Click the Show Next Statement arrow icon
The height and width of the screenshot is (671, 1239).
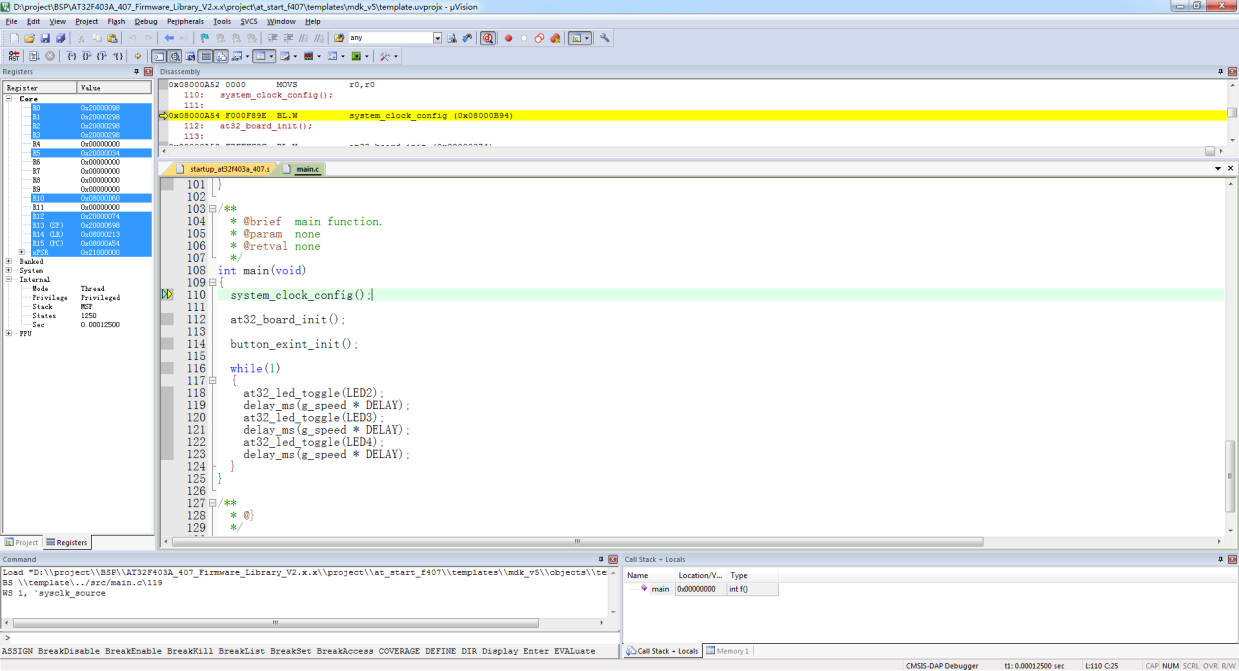click(138, 56)
